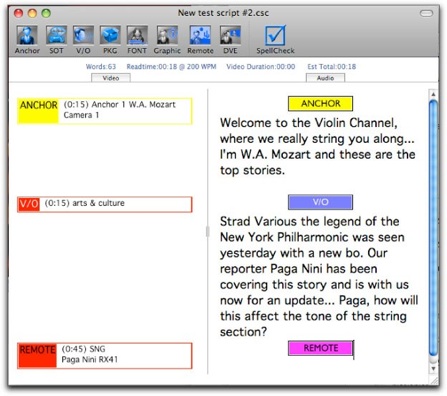Image resolution: width=447 pixels, height=396 pixels.
Task: Select the red V/O arts & culture cue
Action: point(105,204)
